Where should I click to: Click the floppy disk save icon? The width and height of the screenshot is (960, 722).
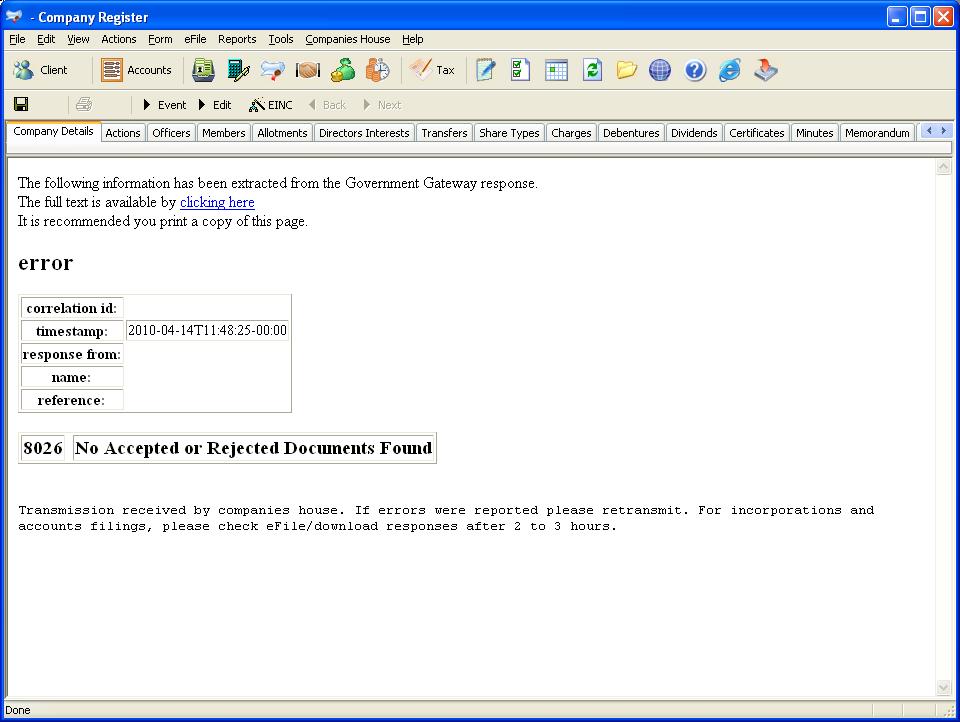pos(21,104)
